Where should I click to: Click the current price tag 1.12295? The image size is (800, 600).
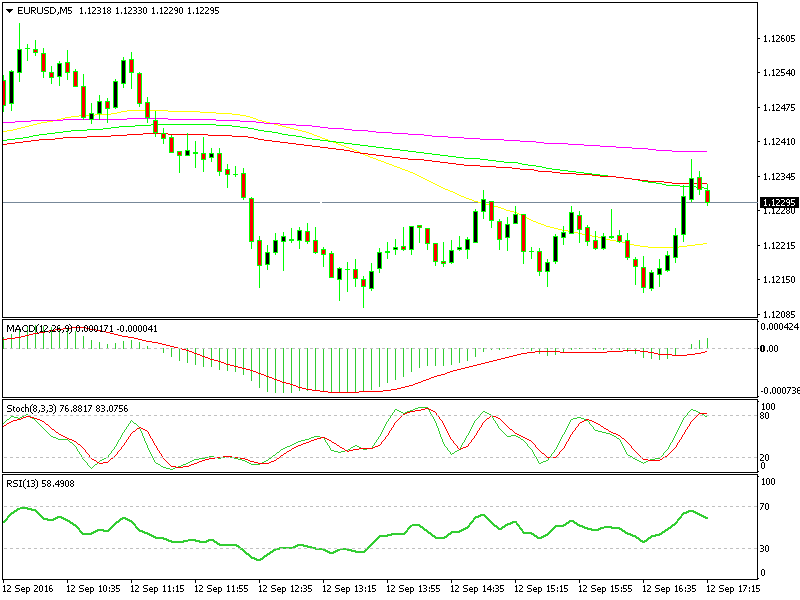click(779, 203)
